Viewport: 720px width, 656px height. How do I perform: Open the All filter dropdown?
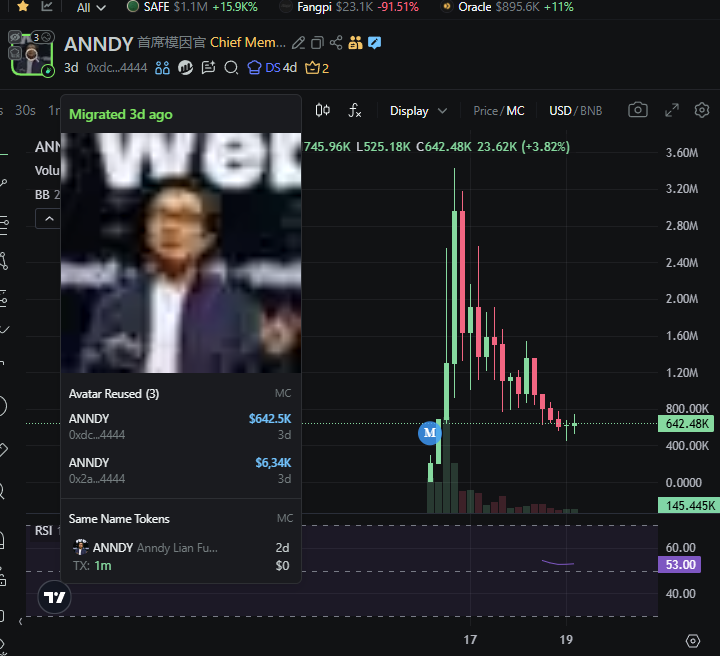coord(91,7)
